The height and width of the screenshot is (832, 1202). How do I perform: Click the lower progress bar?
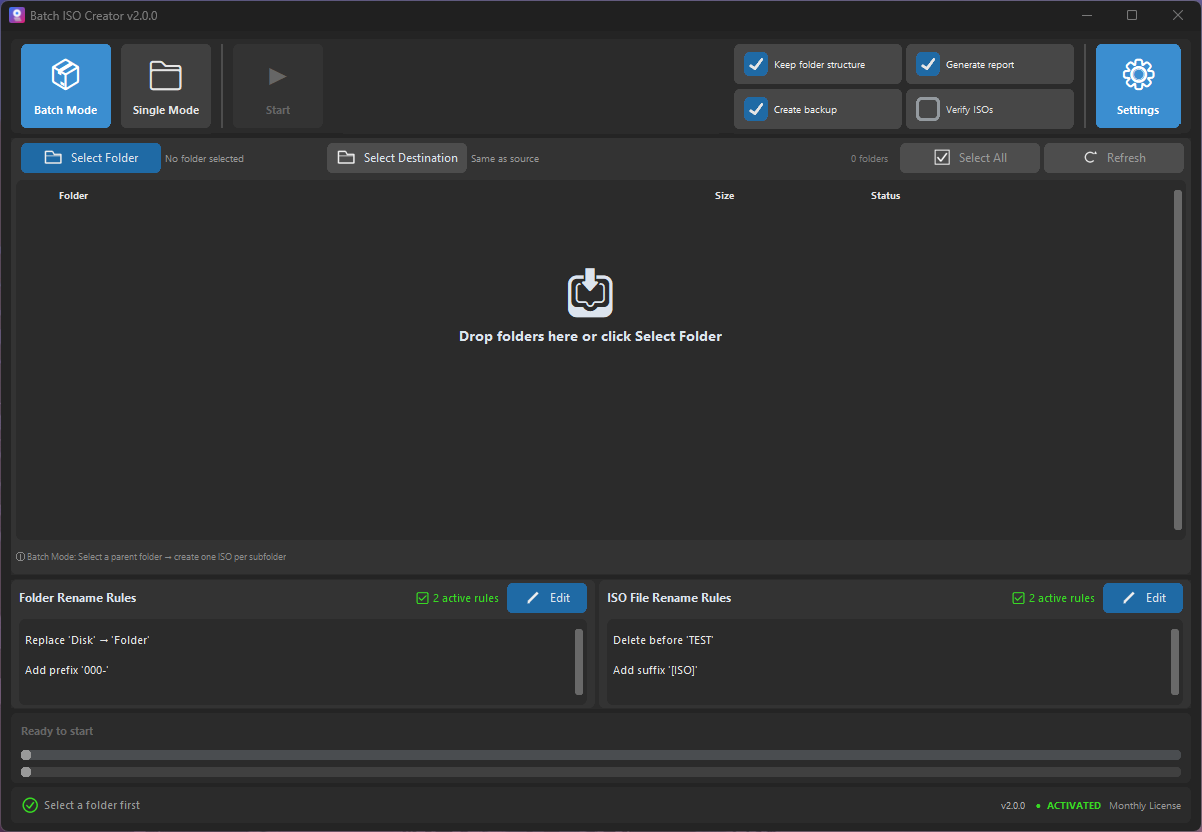601,772
